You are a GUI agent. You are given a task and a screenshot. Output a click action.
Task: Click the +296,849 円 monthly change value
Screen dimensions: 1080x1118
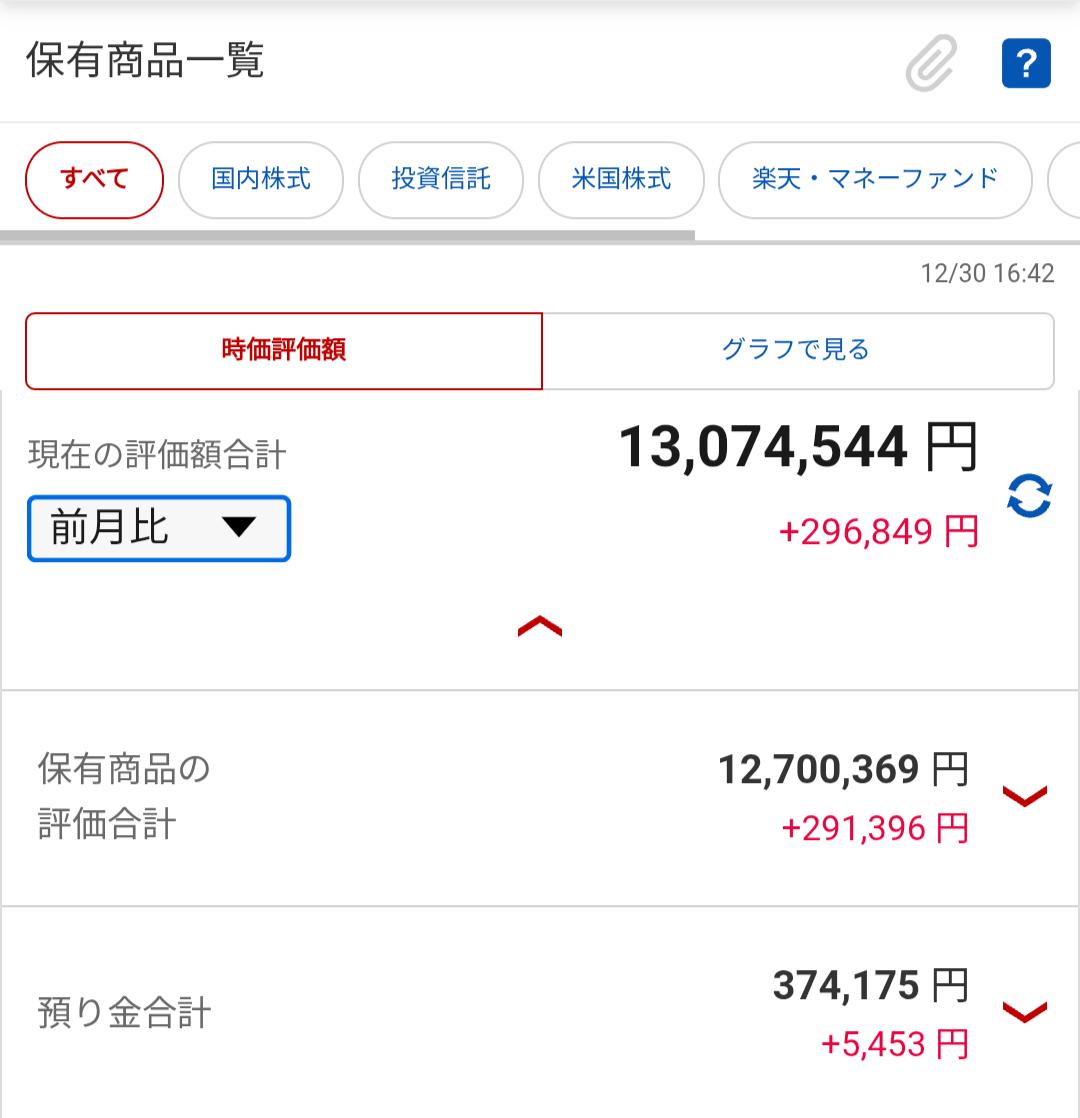tap(878, 531)
